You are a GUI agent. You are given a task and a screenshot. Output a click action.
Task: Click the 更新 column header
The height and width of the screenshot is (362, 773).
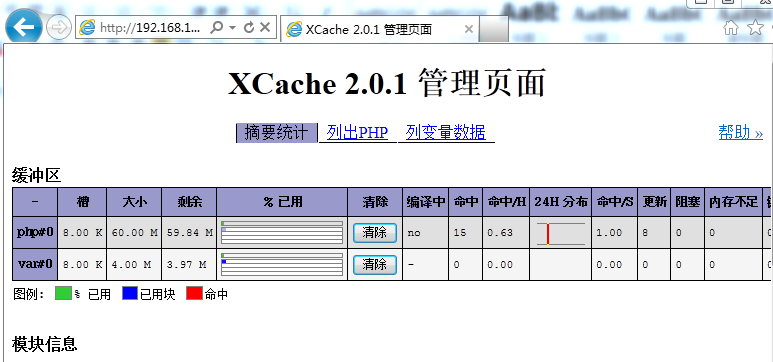click(654, 202)
